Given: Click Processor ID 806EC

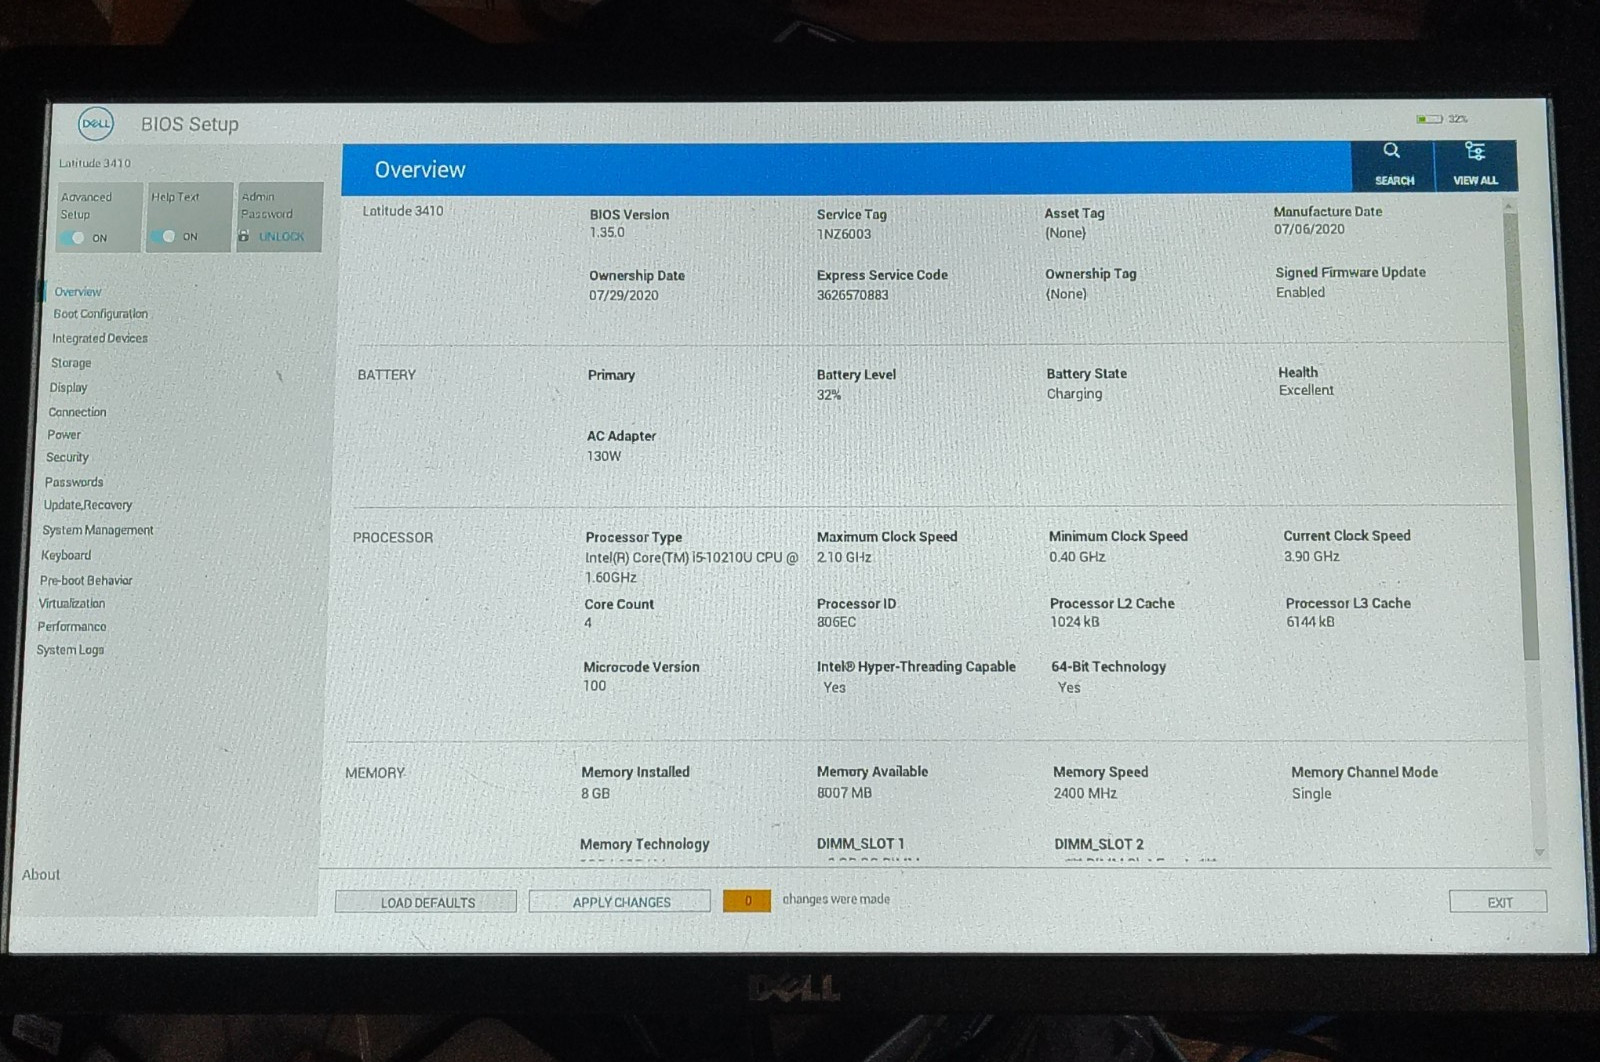Looking at the screenshot, I should (x=836, y=622).
